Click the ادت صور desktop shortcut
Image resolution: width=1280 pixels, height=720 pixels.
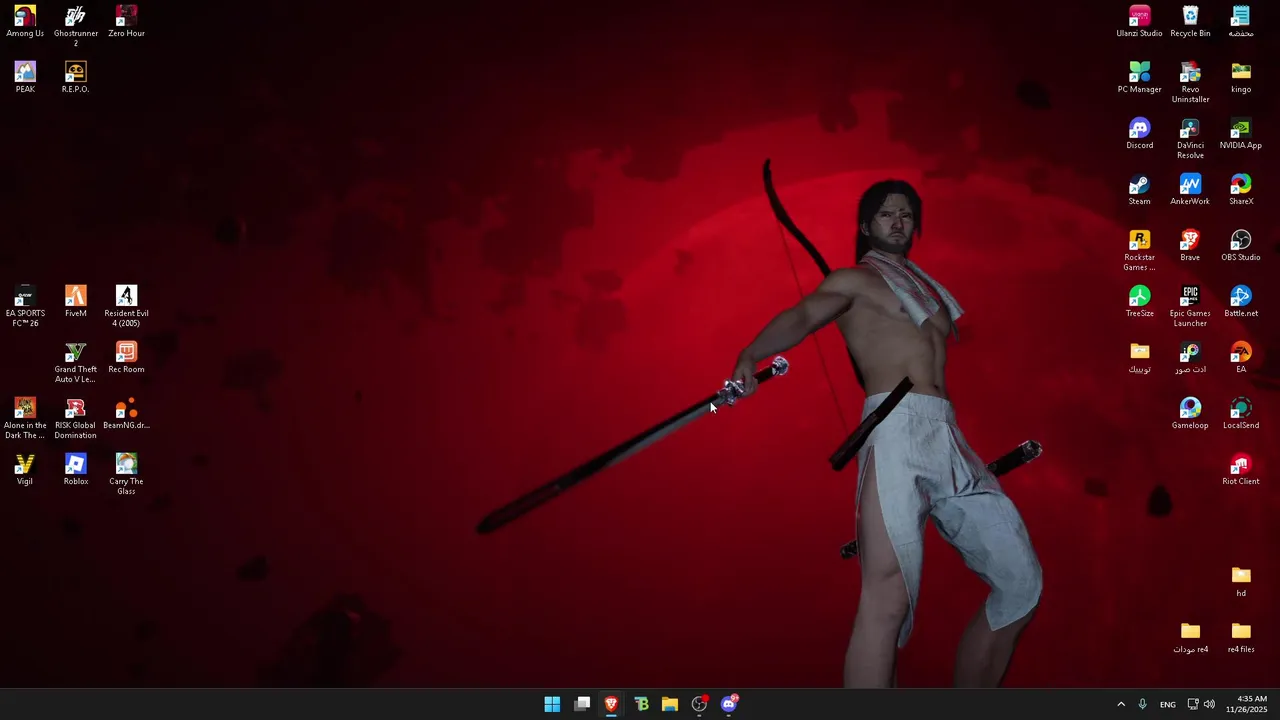1190,358
